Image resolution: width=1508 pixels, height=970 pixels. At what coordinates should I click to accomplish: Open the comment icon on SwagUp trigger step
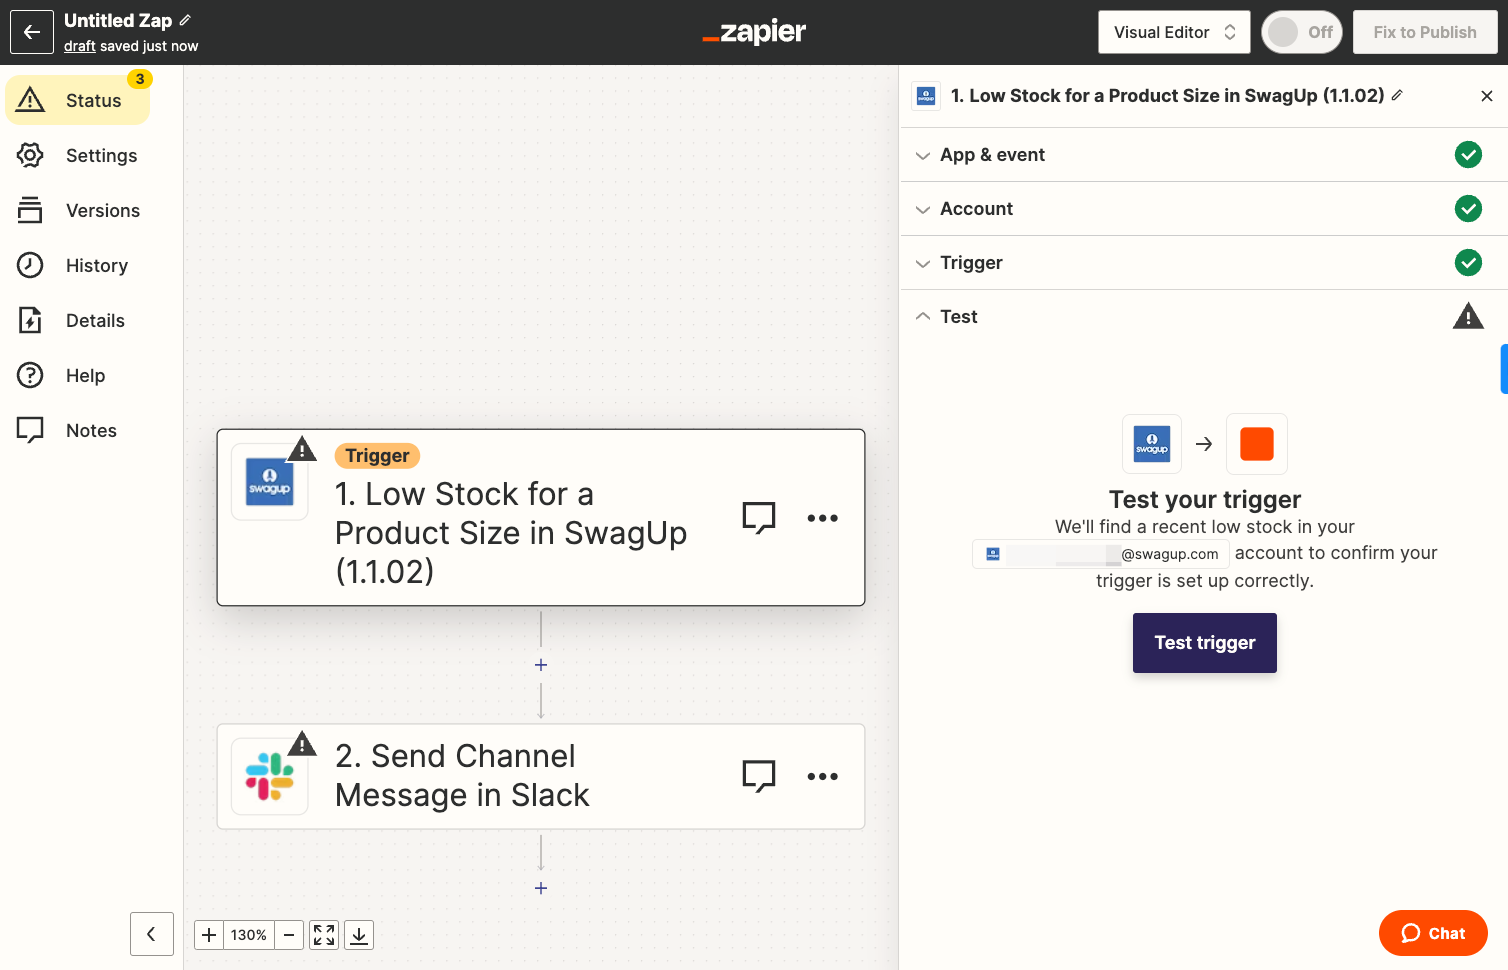pos(759,518)
